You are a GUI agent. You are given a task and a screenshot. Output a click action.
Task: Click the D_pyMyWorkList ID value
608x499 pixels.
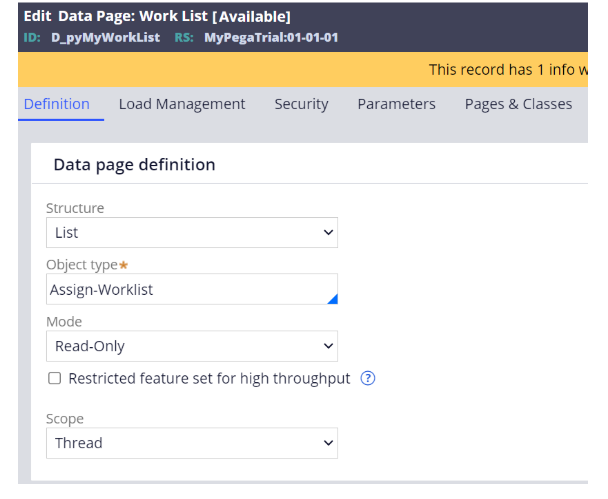click(x=105, y=37)
